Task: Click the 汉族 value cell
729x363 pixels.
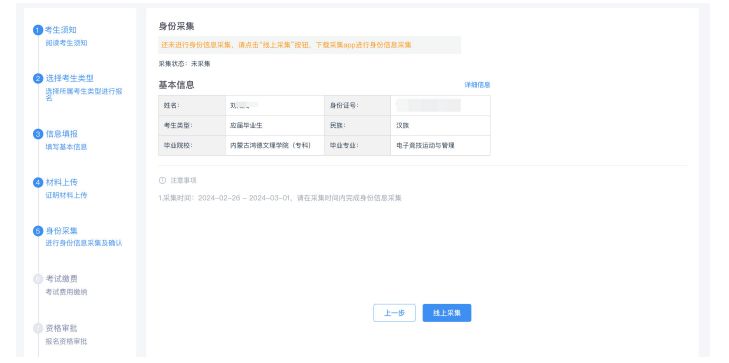Action: [x=440, y=125]
